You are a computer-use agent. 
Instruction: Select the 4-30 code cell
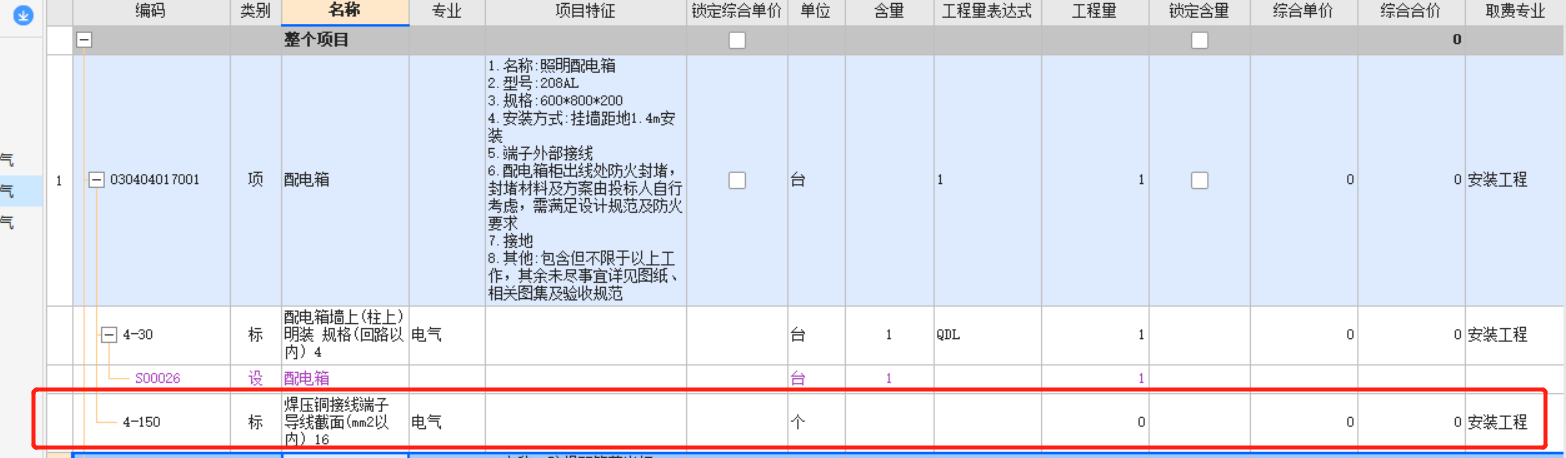point(138,335)
